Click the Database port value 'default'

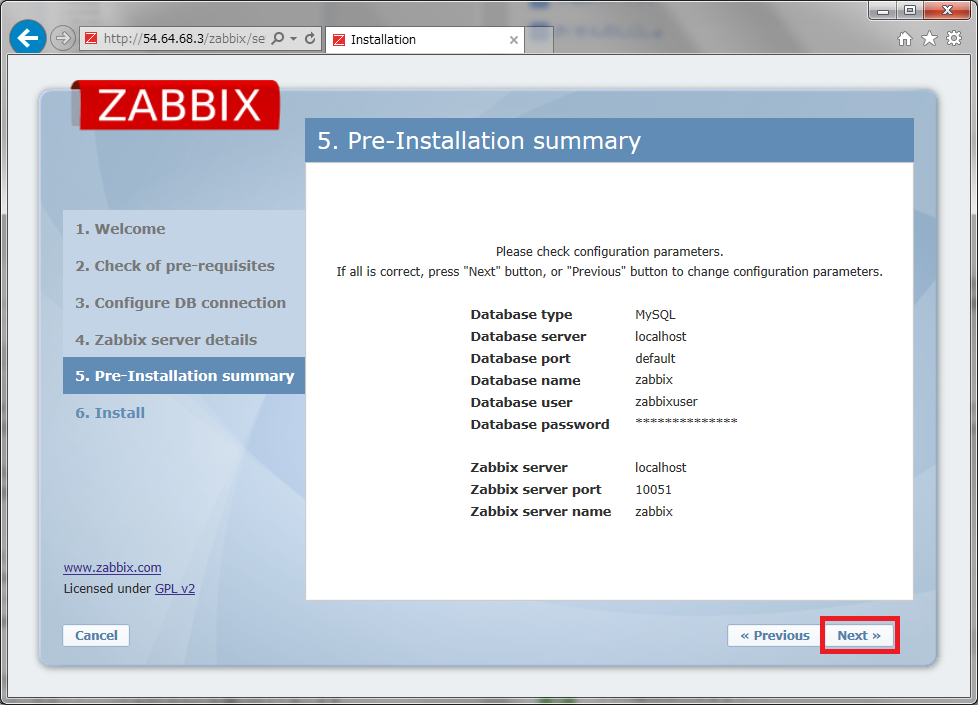point(655,358)
